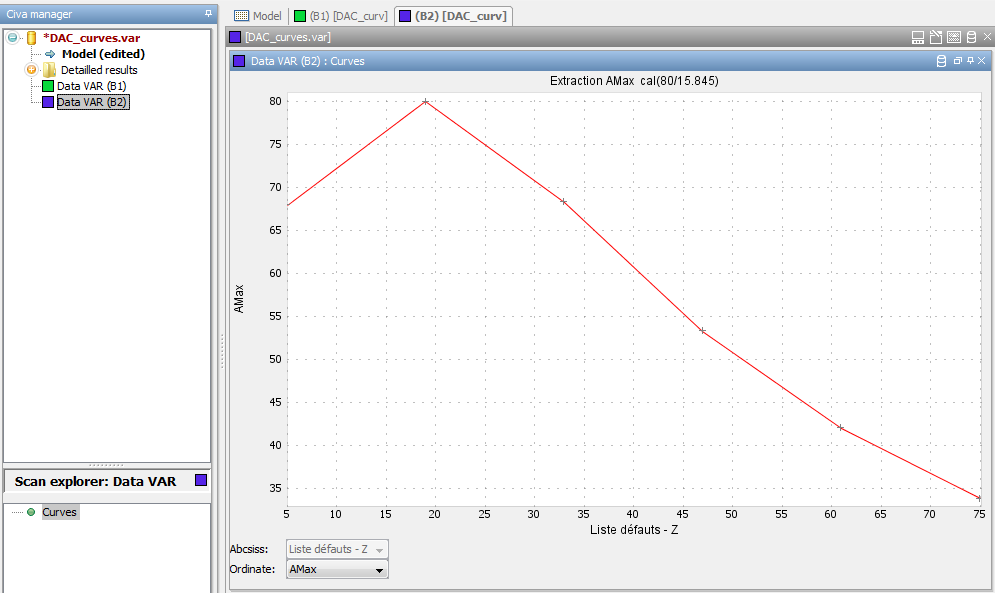Image resolution: width=995 pixels, height=593 pixels.
Task: Select Curves in the Scan explorer
Action: coord(59,512)
